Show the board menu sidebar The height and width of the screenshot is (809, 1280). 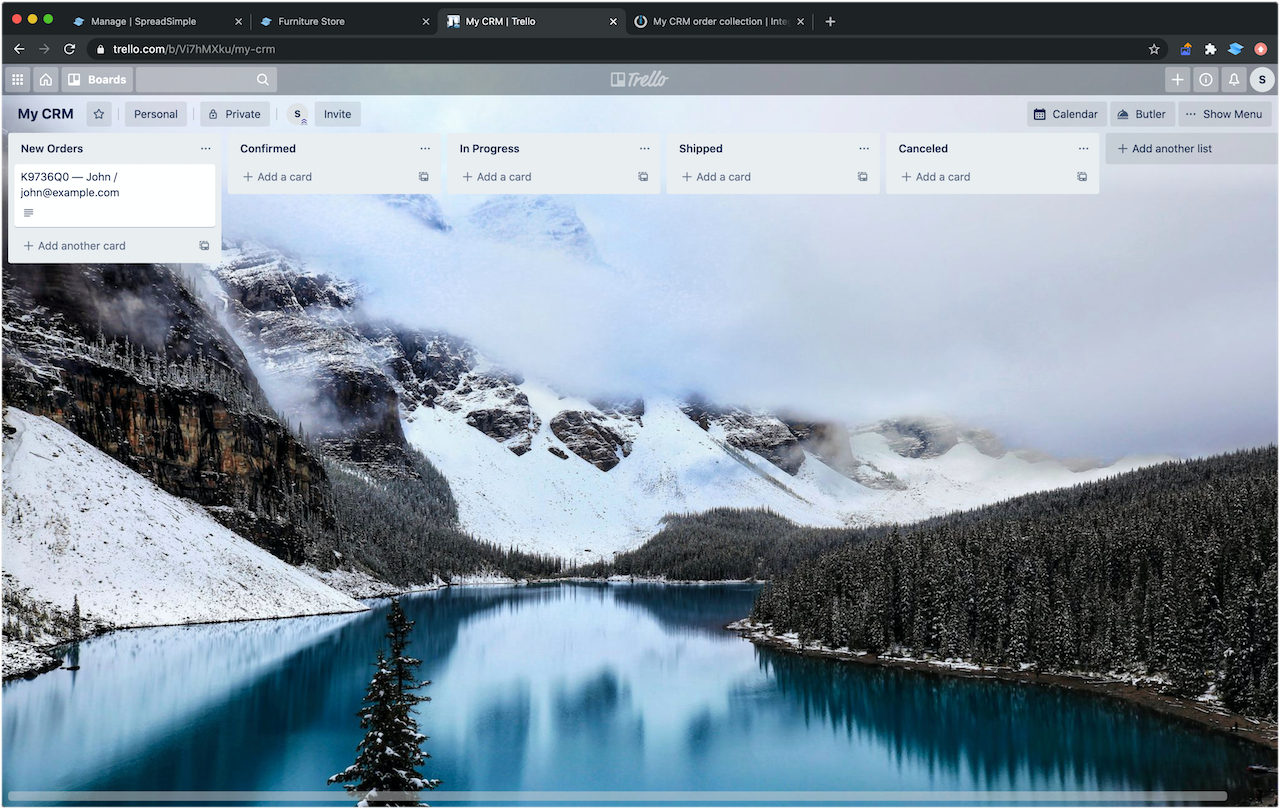(1225, 114)
